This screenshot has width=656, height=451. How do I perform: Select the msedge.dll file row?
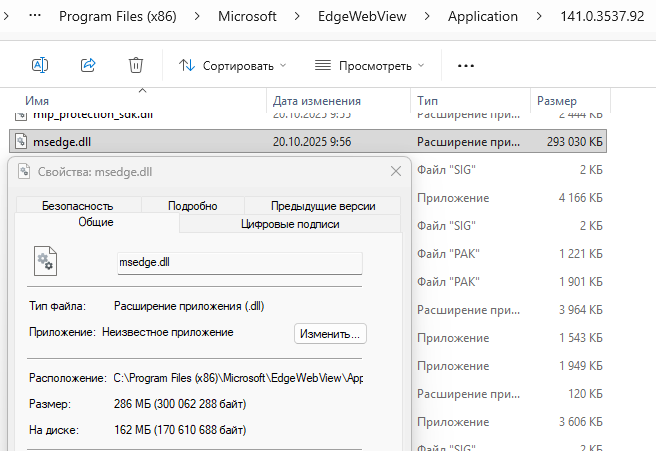308,141
